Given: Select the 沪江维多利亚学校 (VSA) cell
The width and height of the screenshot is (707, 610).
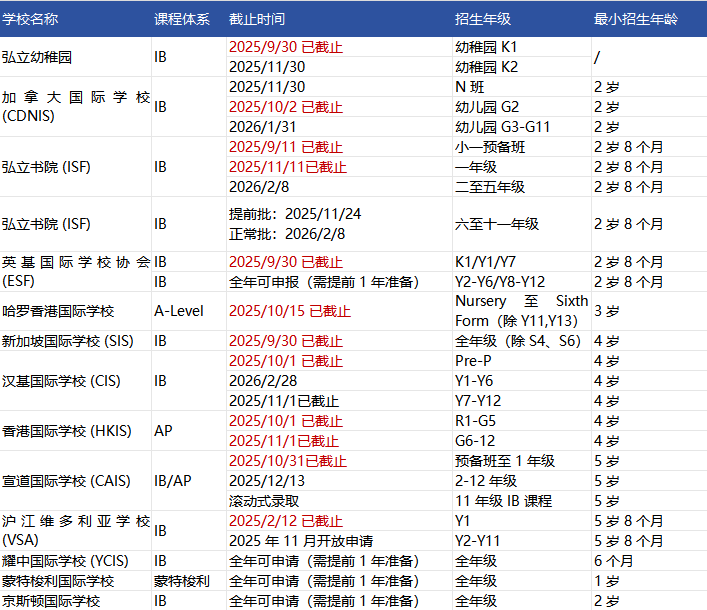Looking at the screenshot, I should (x=75, y=531).
